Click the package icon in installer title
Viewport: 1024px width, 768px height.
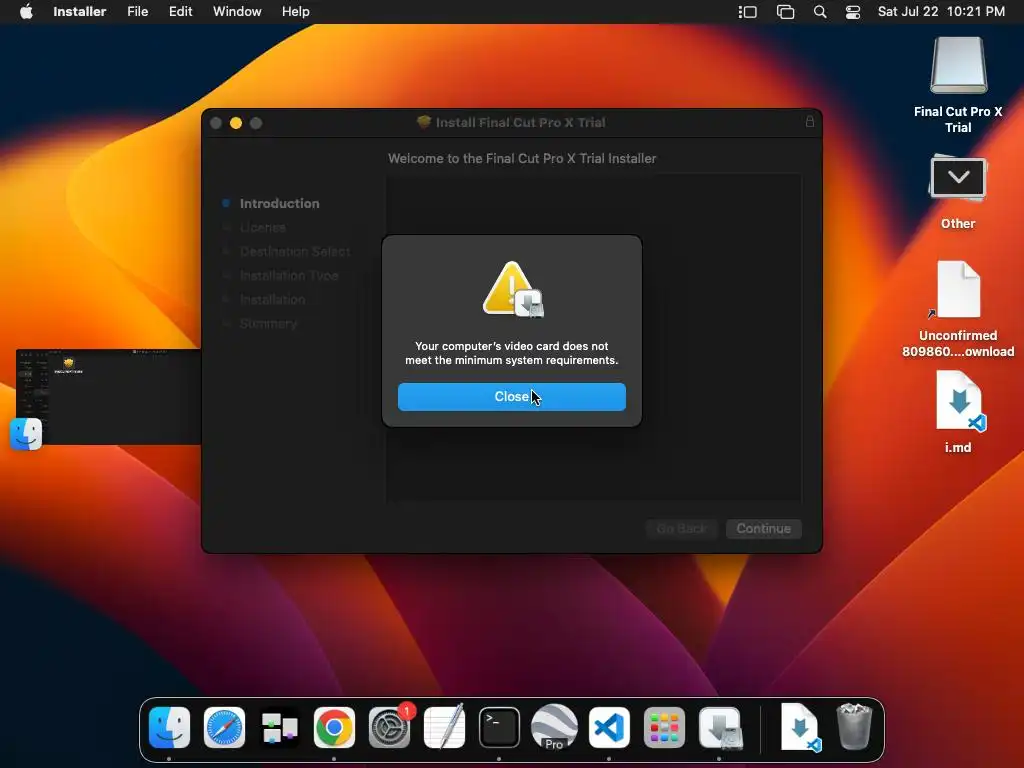point(424,122)
